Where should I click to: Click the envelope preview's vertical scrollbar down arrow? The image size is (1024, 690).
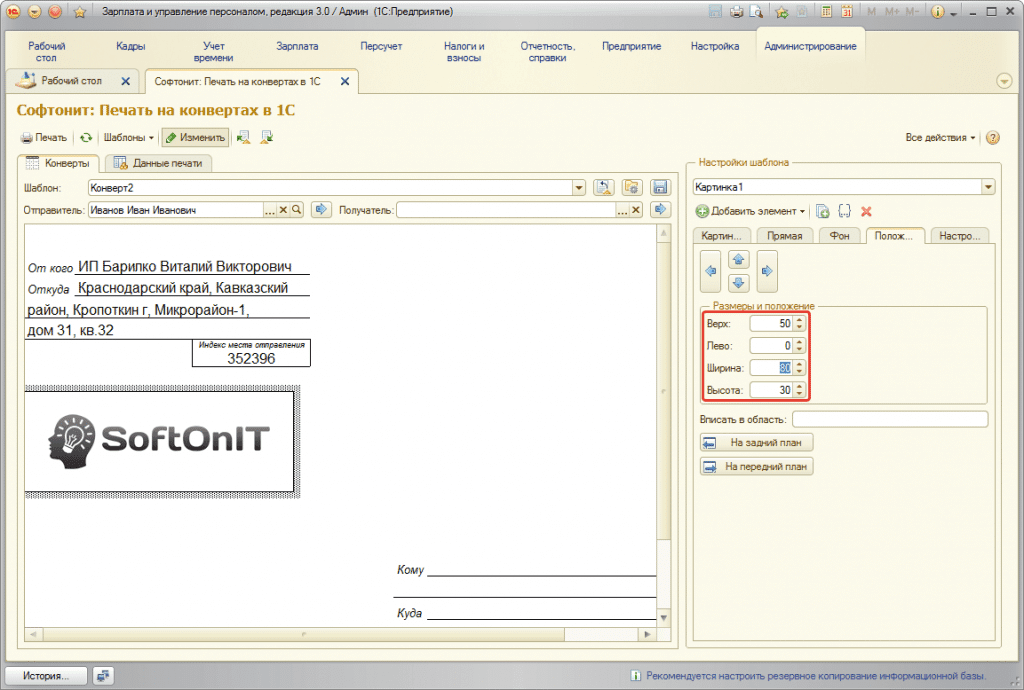664,618
